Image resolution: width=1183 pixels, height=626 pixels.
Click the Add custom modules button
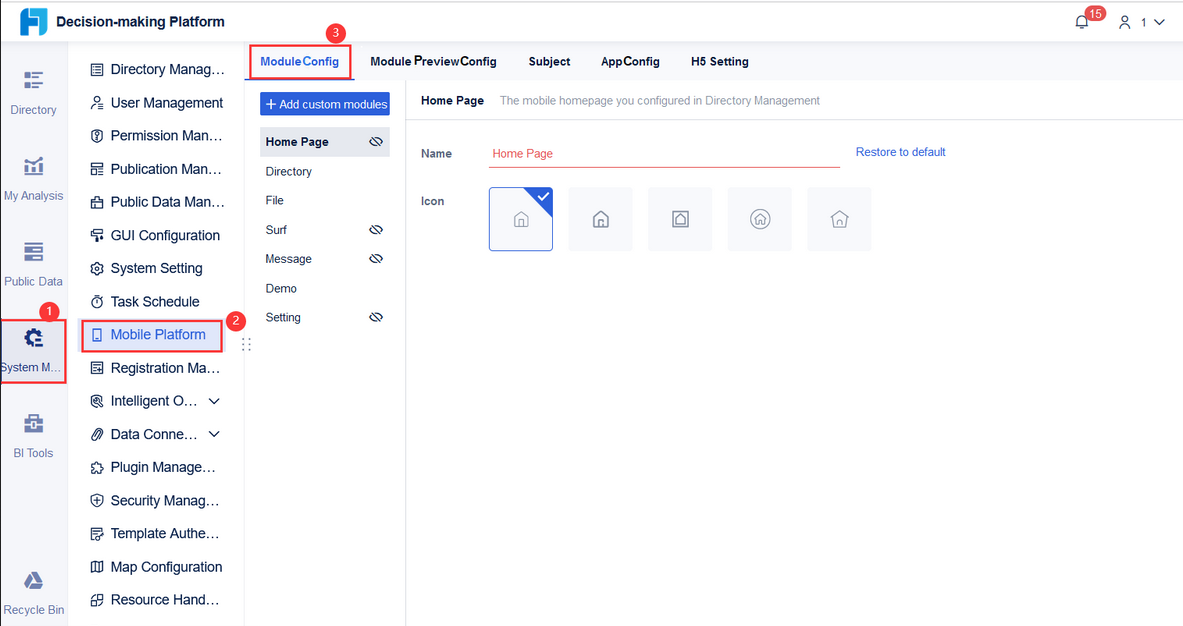point(324,103)
